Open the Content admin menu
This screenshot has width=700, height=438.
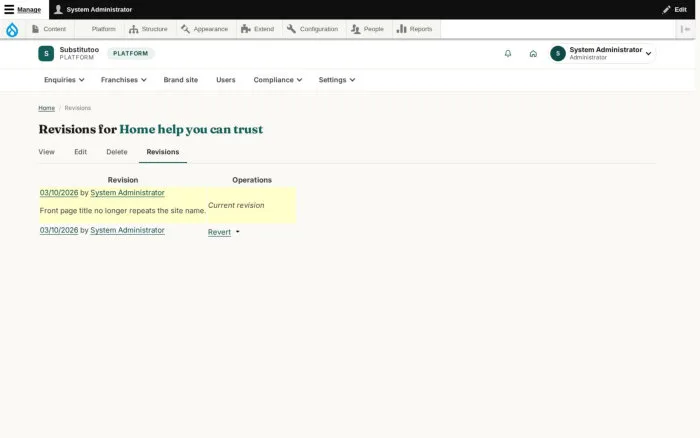pos(49,29)
